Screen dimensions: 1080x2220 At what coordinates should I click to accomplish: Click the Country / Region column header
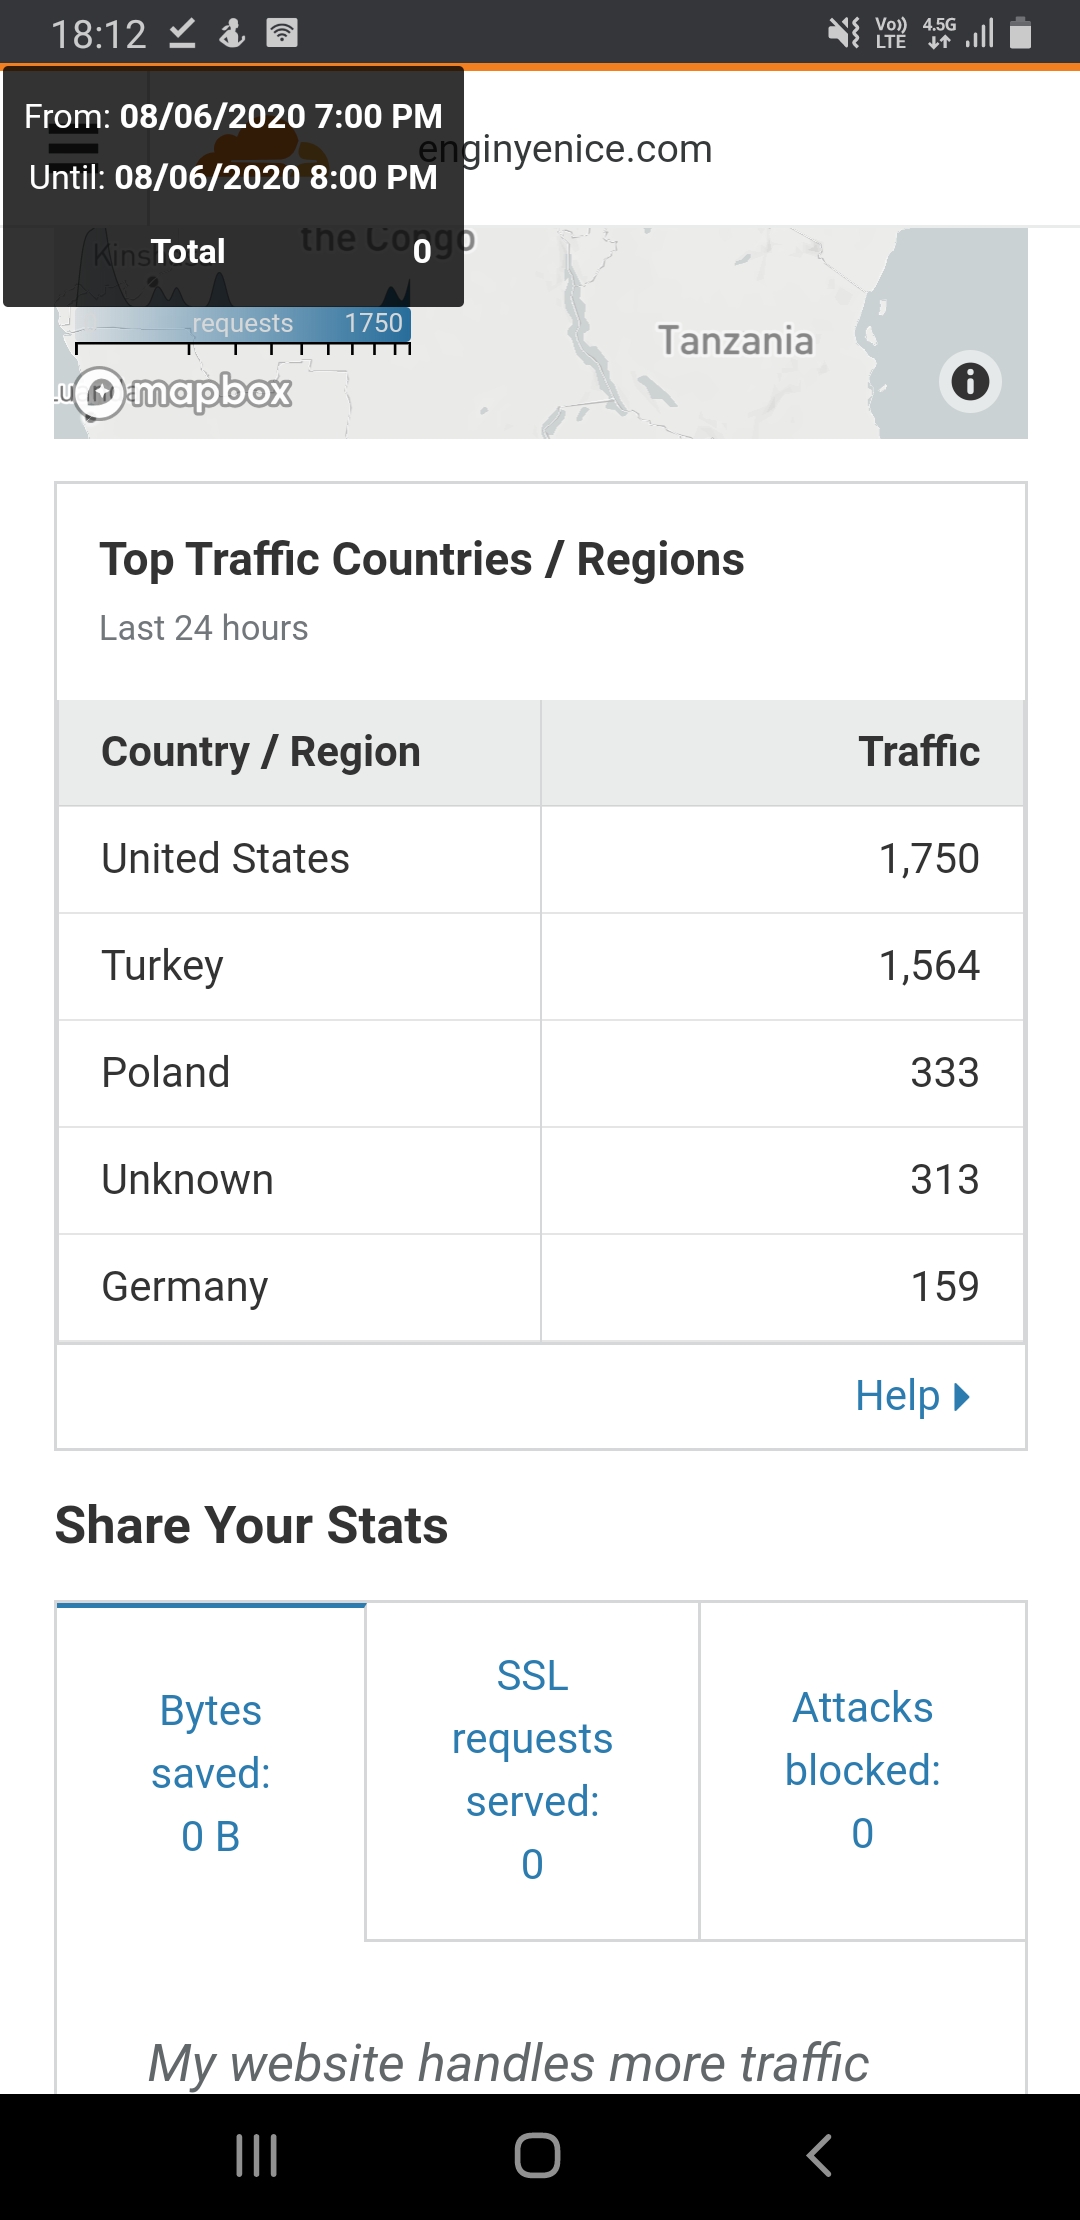click(299, 752)
